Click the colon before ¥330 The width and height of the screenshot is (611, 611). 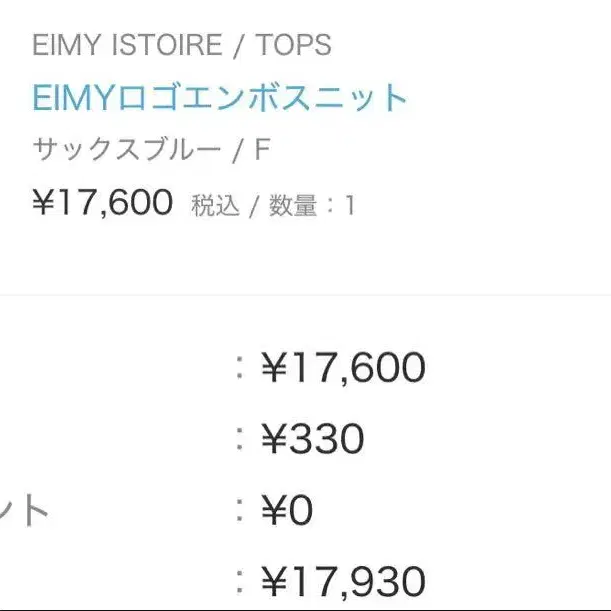(x=240, y=439)
